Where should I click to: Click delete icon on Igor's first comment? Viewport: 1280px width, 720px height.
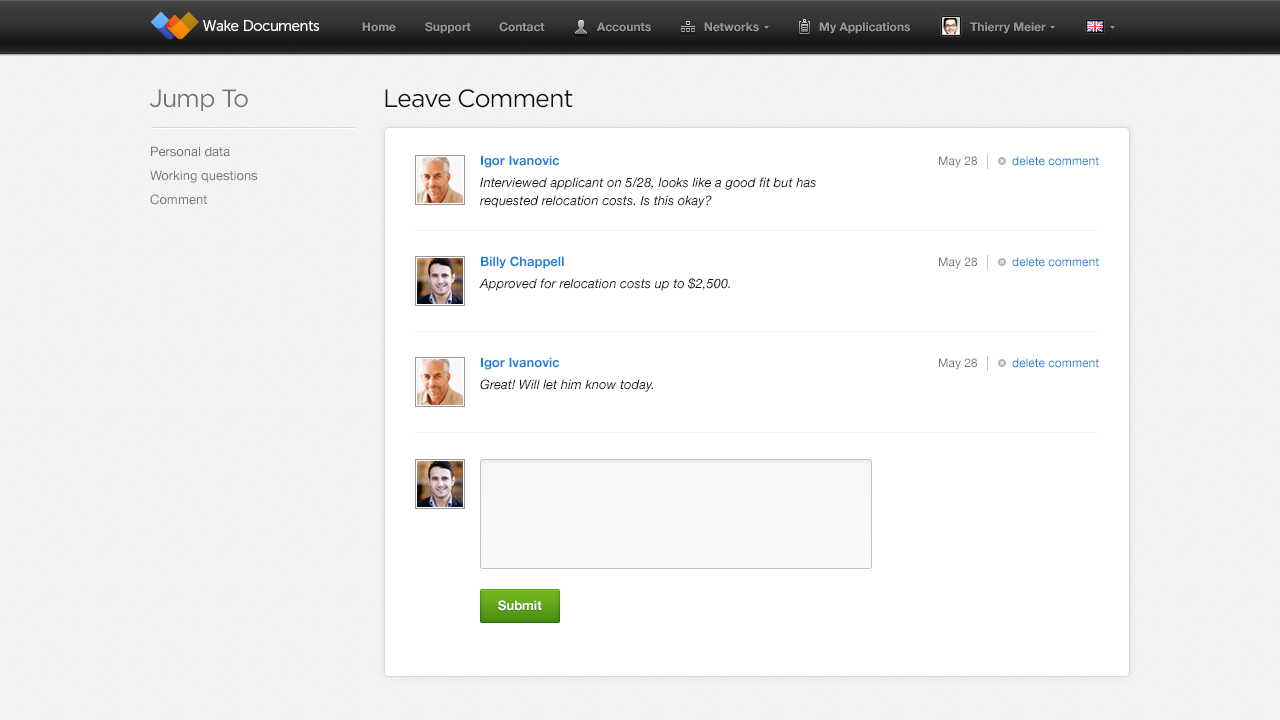1002,161
